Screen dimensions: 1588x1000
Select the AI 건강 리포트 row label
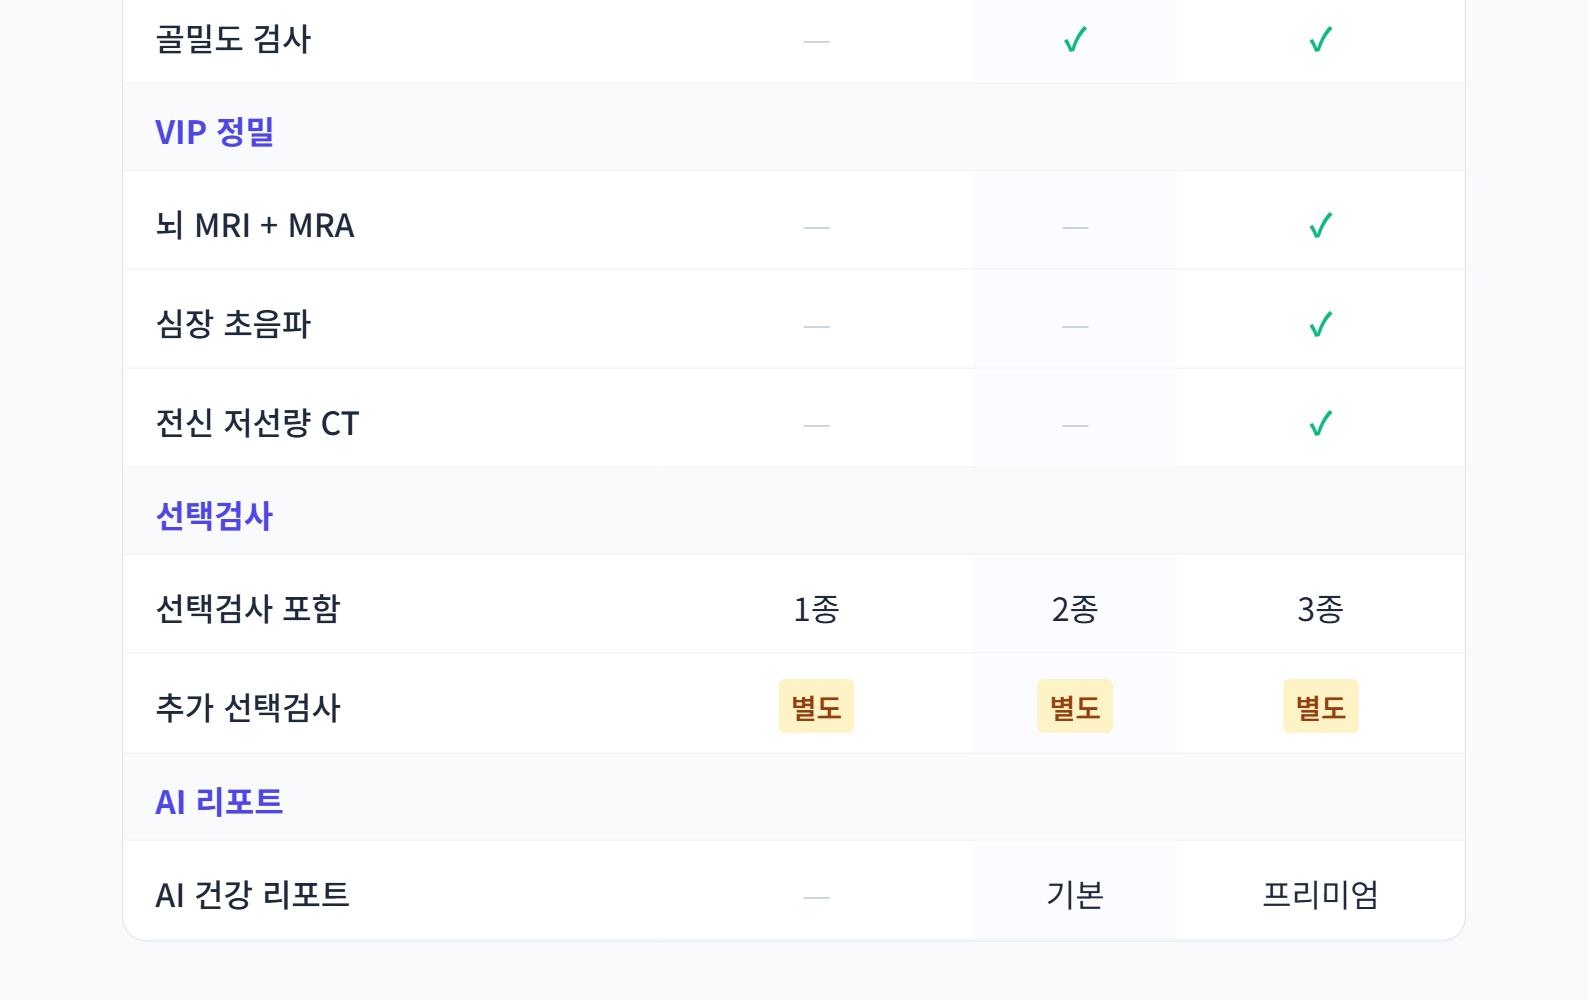pyautogui.click(x=252, y=895)
